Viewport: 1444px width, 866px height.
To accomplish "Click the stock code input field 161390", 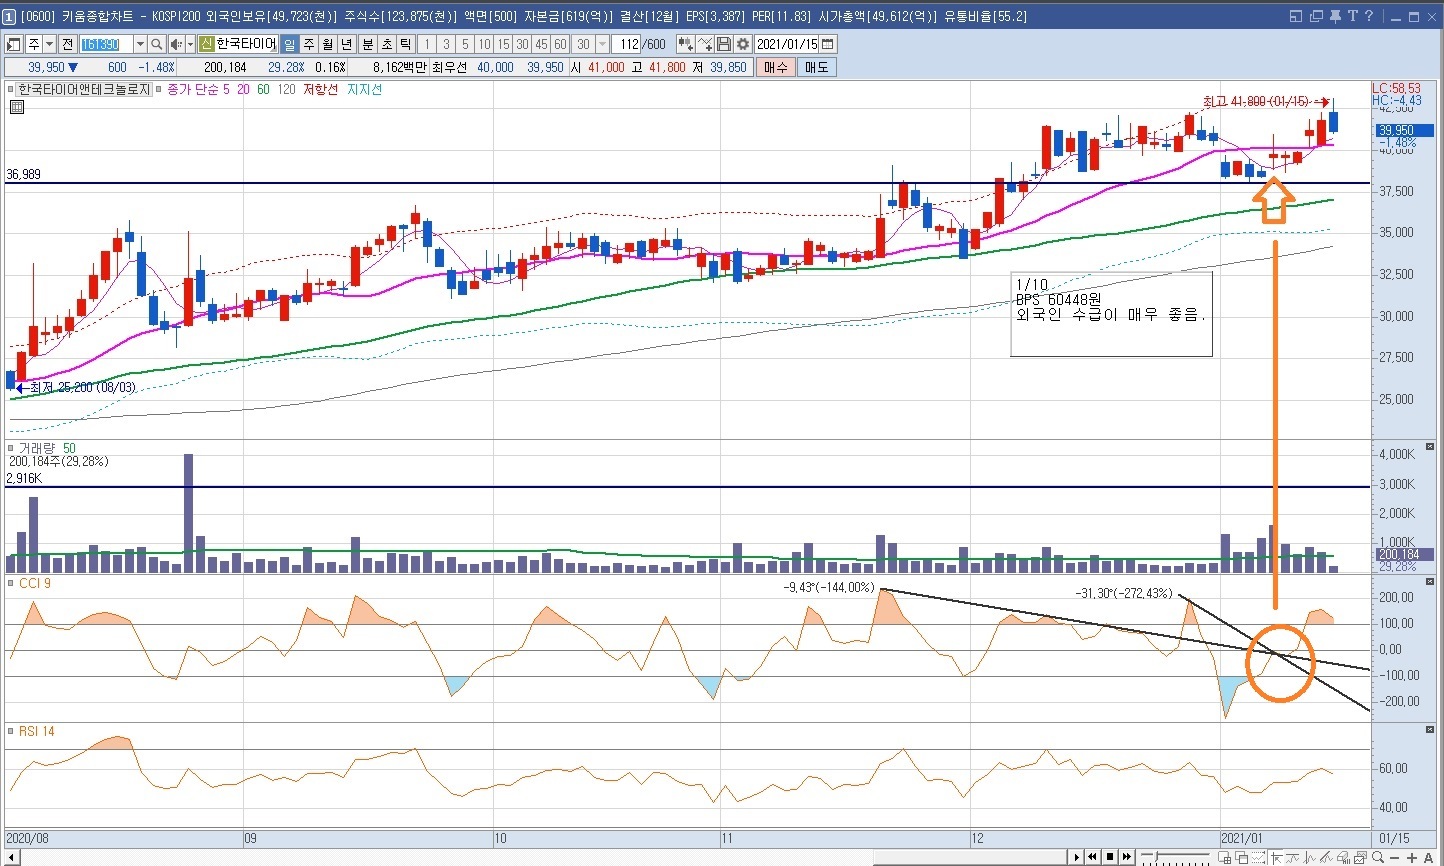I will (106, 44).
